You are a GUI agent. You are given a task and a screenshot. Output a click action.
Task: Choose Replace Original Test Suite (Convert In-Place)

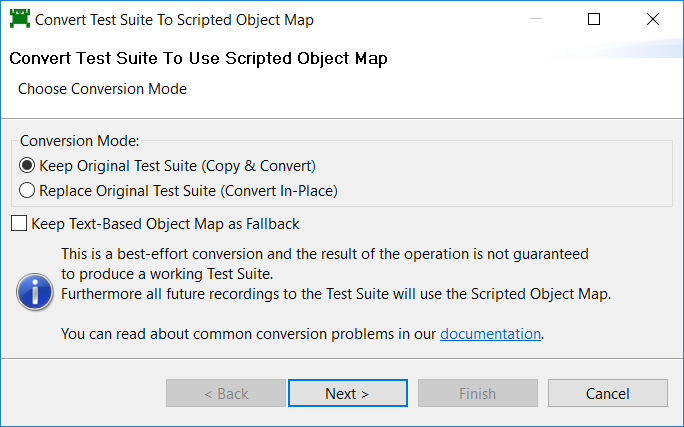coord(27,190)
